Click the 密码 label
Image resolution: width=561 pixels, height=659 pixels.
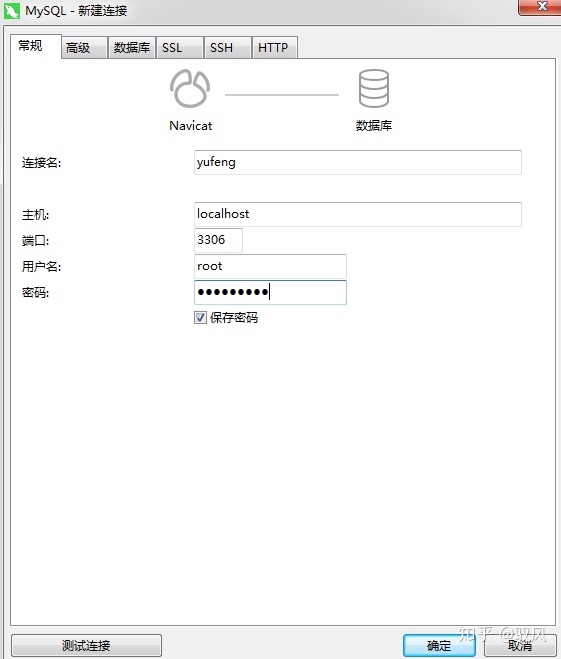[x=35, y=293]
